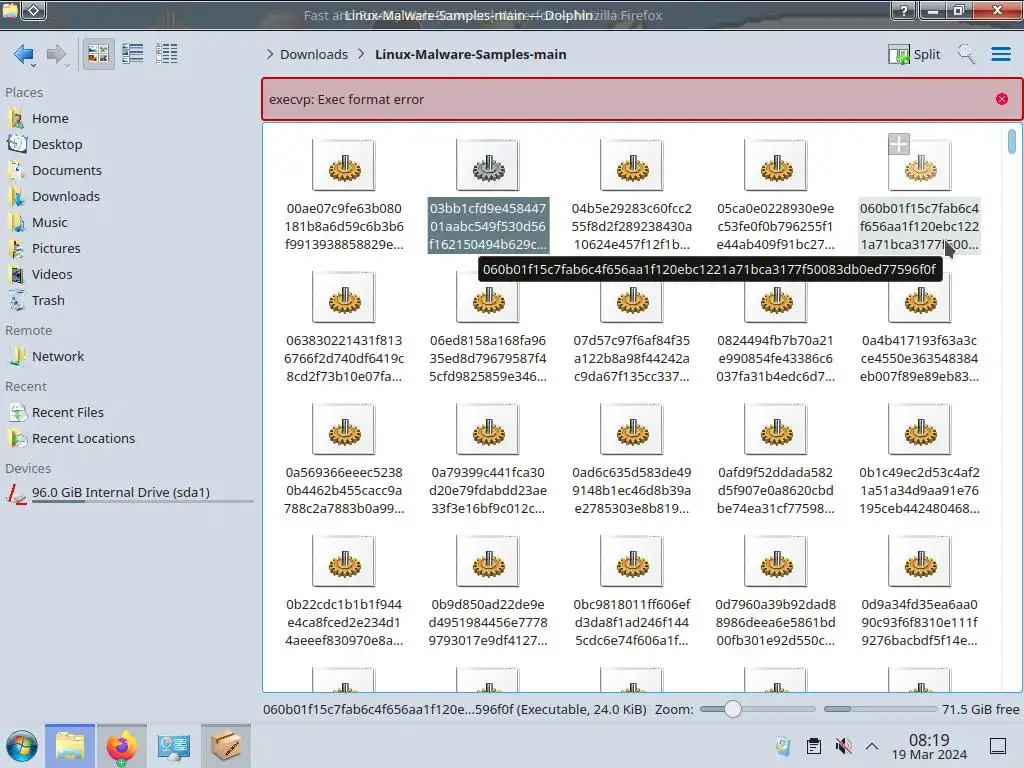Click the 71.5 GiB free space bar
1024x768 pixels.
(x=880, y=709)
